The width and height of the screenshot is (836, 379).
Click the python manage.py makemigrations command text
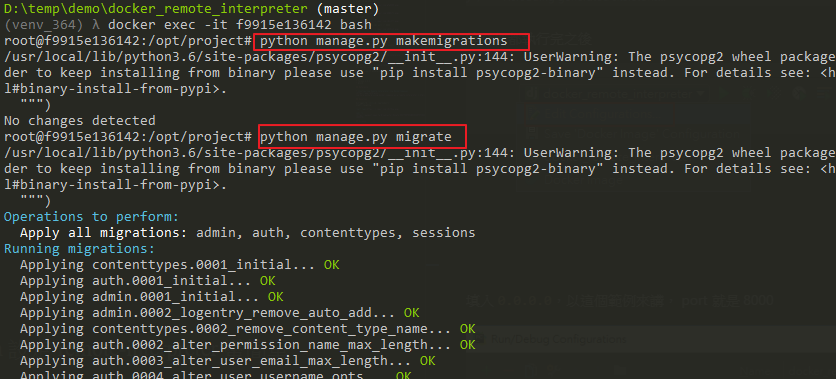(x=383, y=41)
